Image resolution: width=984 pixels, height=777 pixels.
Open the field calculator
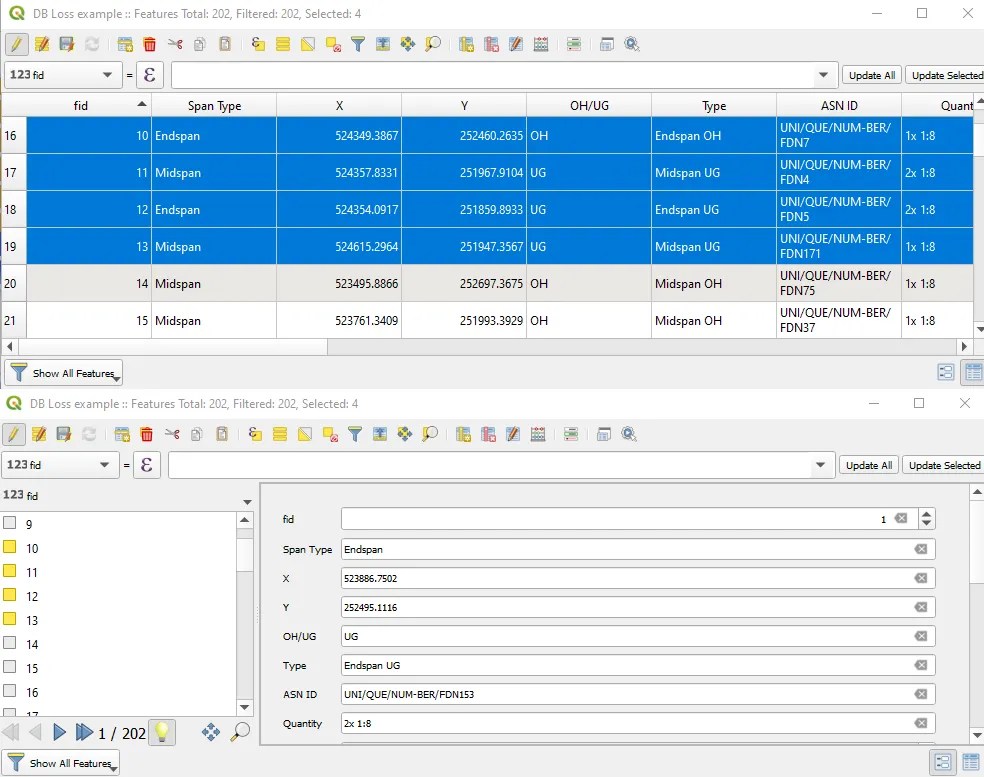(x=539, y=44)
